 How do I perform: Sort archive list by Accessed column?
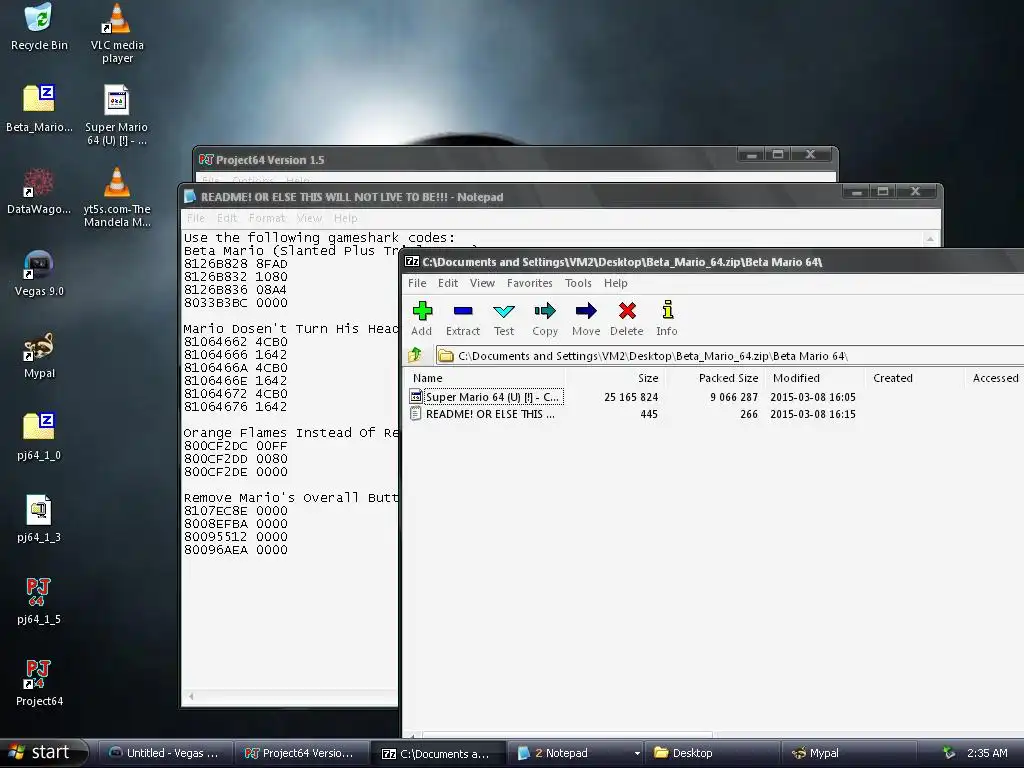click(995, 378)
